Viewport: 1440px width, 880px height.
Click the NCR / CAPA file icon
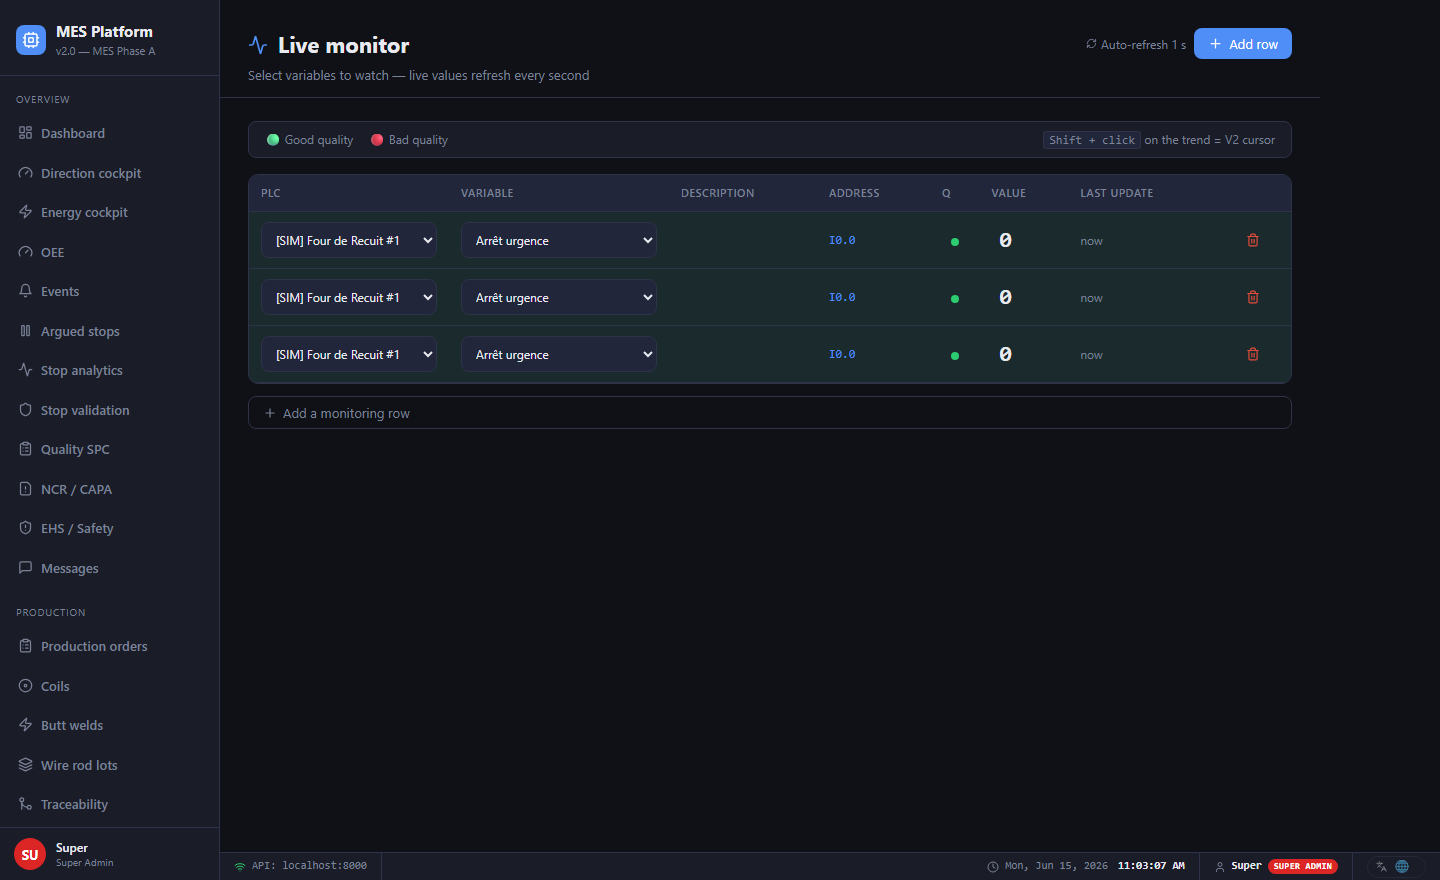pos(26,489)
